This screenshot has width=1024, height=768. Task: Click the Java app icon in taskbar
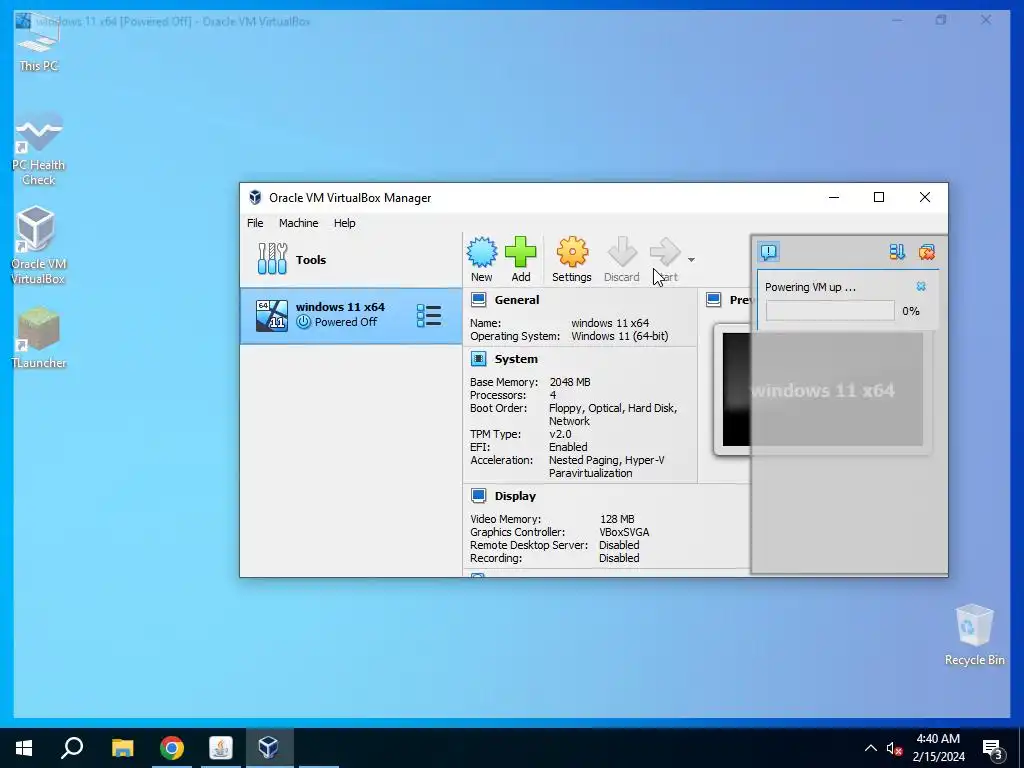point(221,748)
